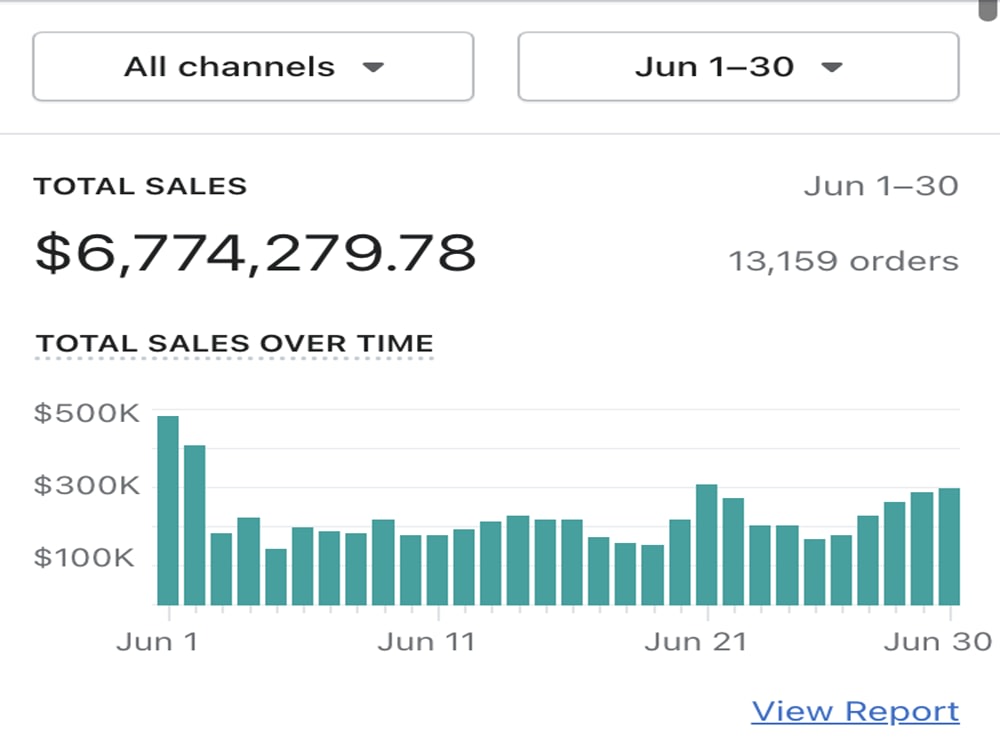Screen dimensions: 1000x750
Task: Select the shortest bar in the first week
Action: pos(276,577)
